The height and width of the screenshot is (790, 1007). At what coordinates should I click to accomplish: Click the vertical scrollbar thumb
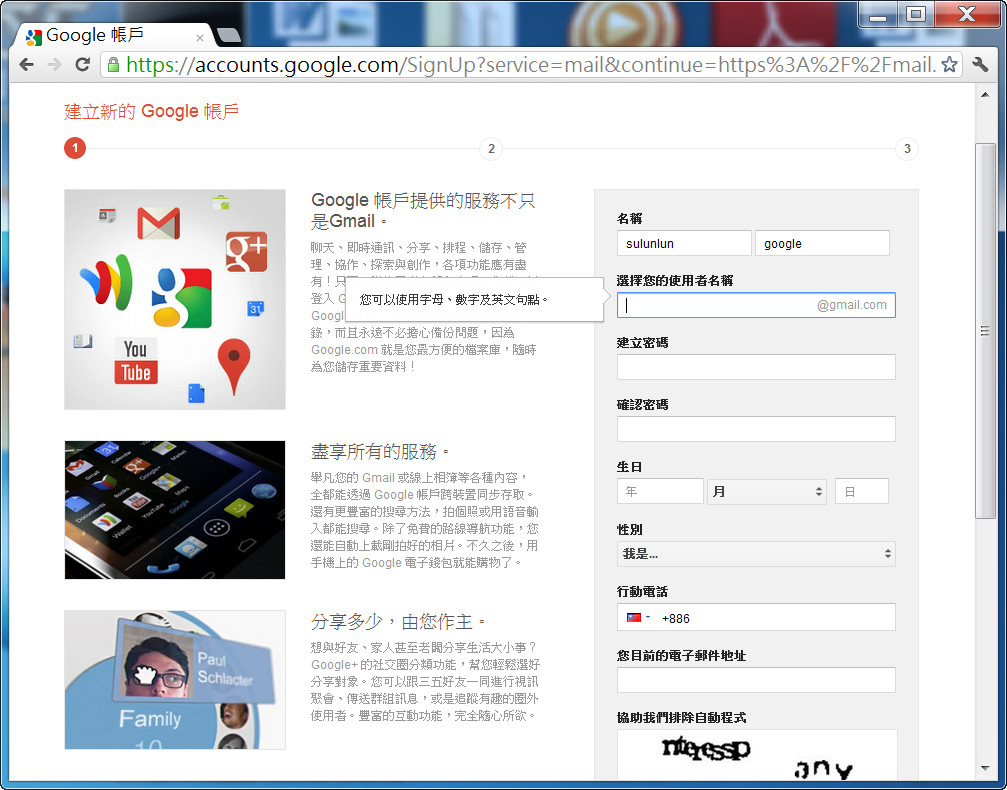coord(985,331)
